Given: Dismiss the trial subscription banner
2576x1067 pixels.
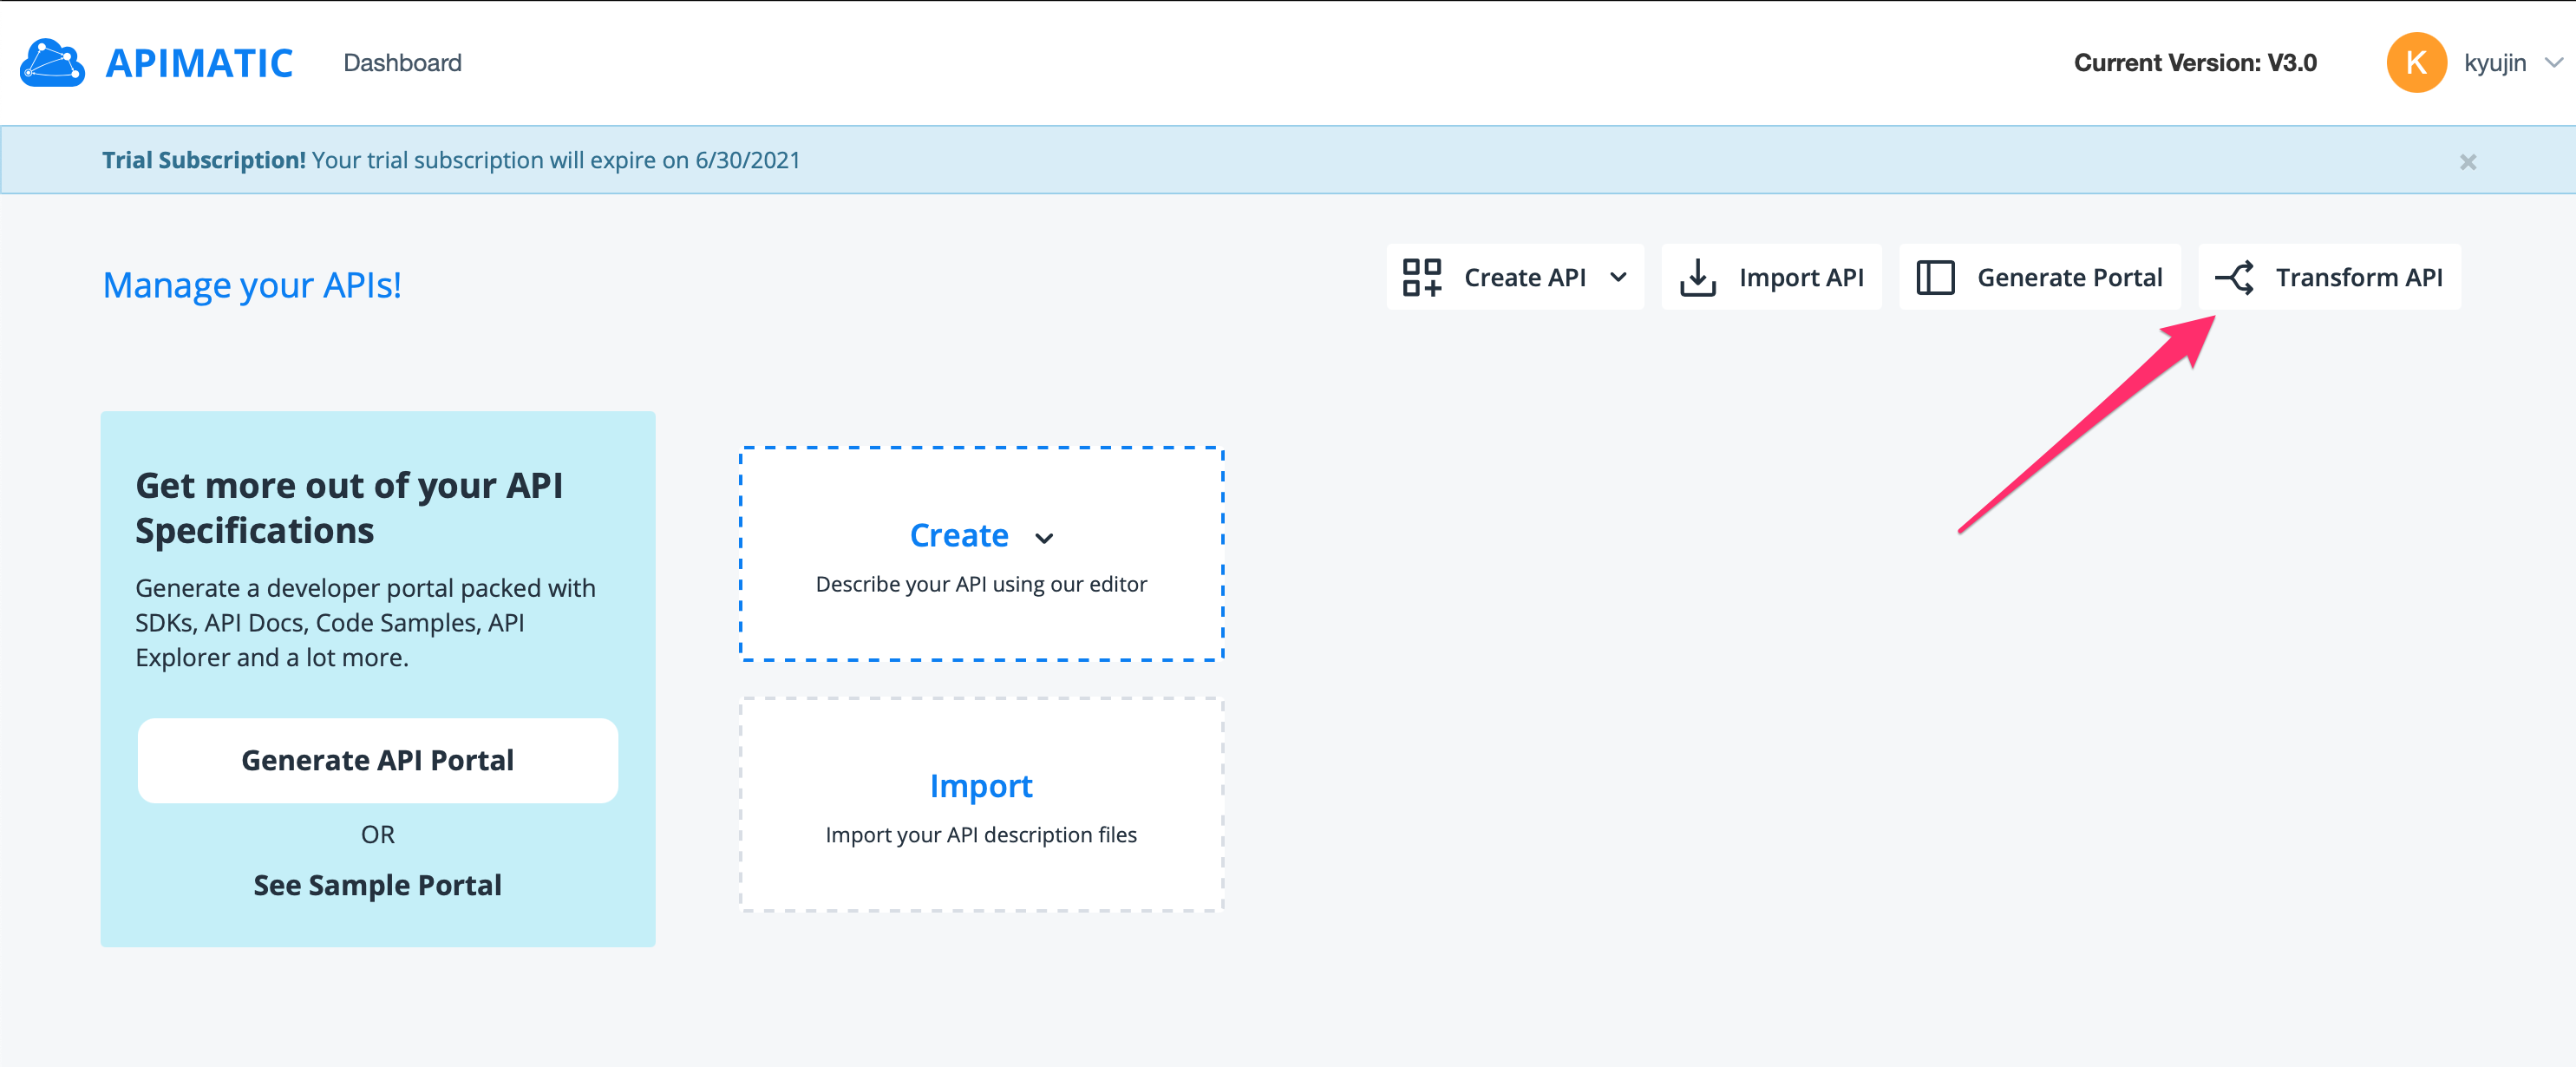Looking at the screenshot, I should coord(2467,162).
